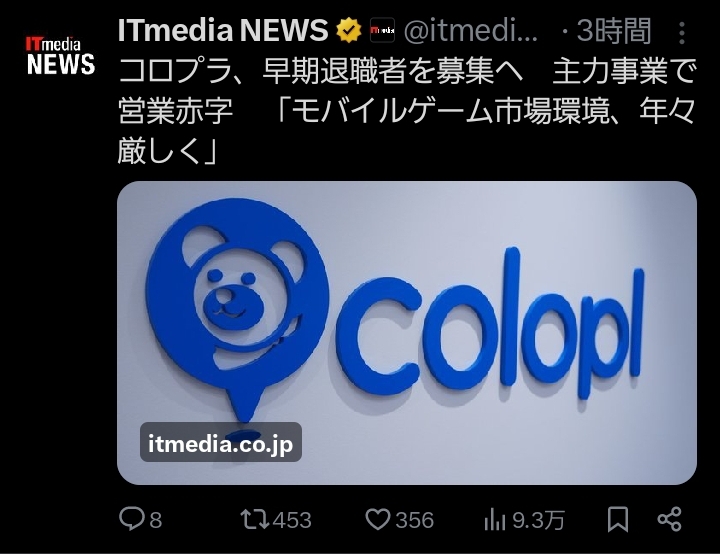
Task: Click the 9.3万 view count
Action: (538, 520)
